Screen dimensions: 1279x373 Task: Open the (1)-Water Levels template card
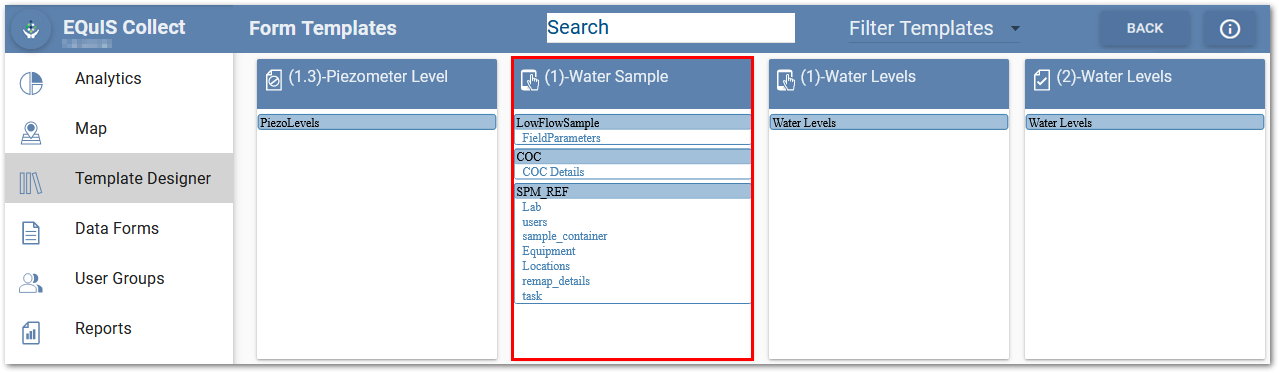[x=889, y=208]
